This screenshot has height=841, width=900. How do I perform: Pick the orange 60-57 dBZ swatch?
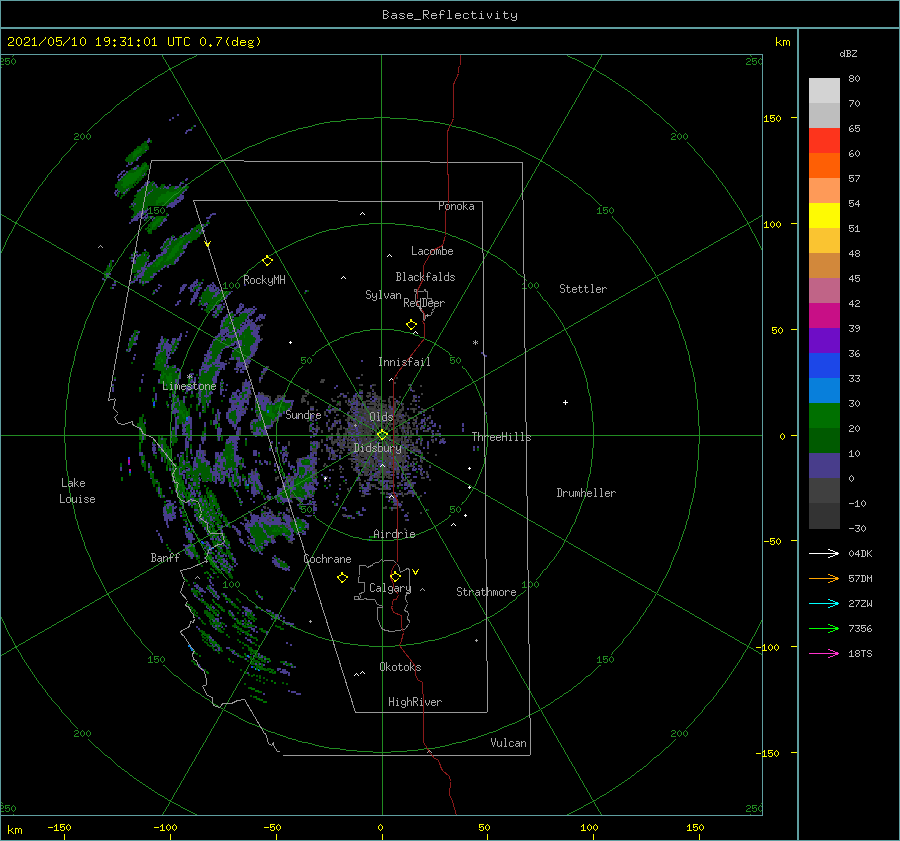(824, 166)
